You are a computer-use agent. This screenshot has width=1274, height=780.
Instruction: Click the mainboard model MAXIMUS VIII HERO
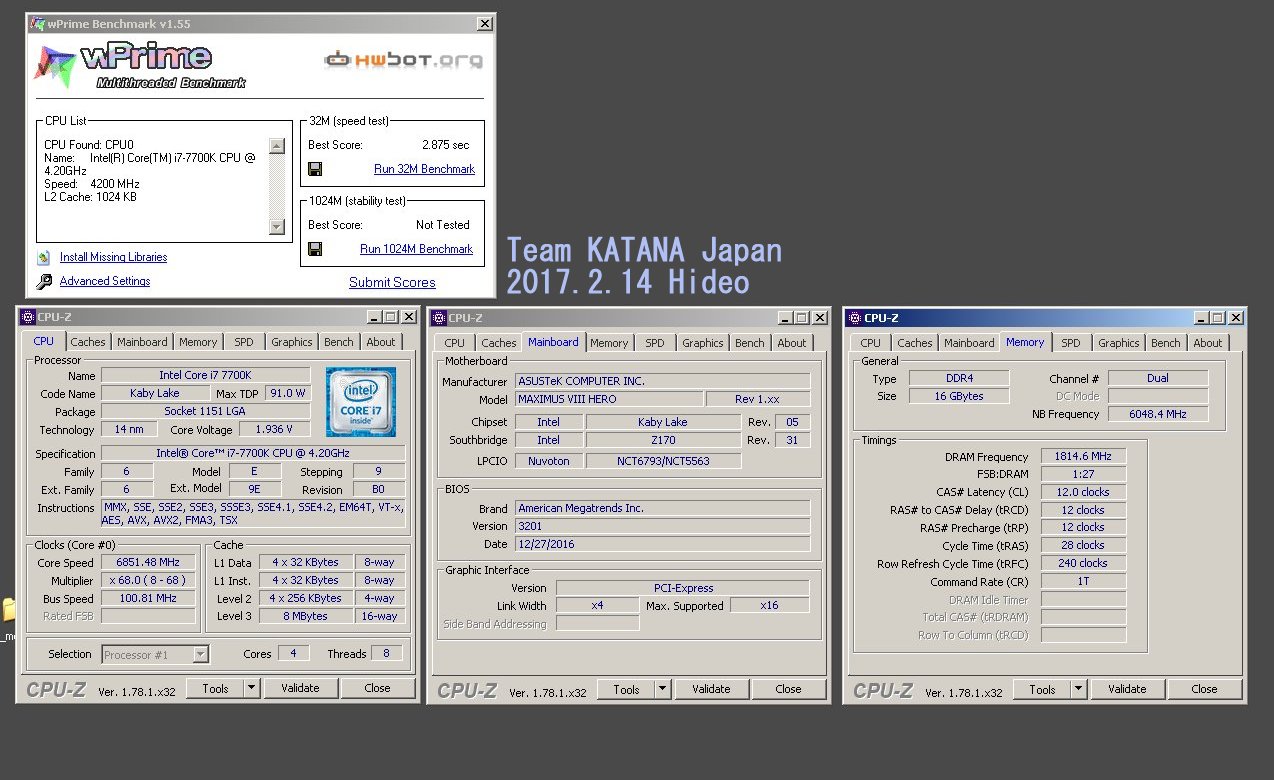608,399
